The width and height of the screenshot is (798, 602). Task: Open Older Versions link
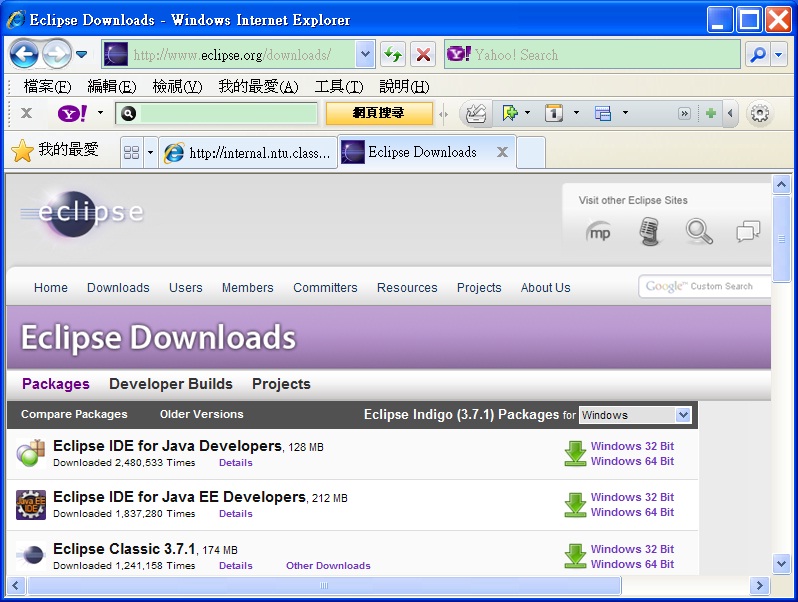point(202,414)
